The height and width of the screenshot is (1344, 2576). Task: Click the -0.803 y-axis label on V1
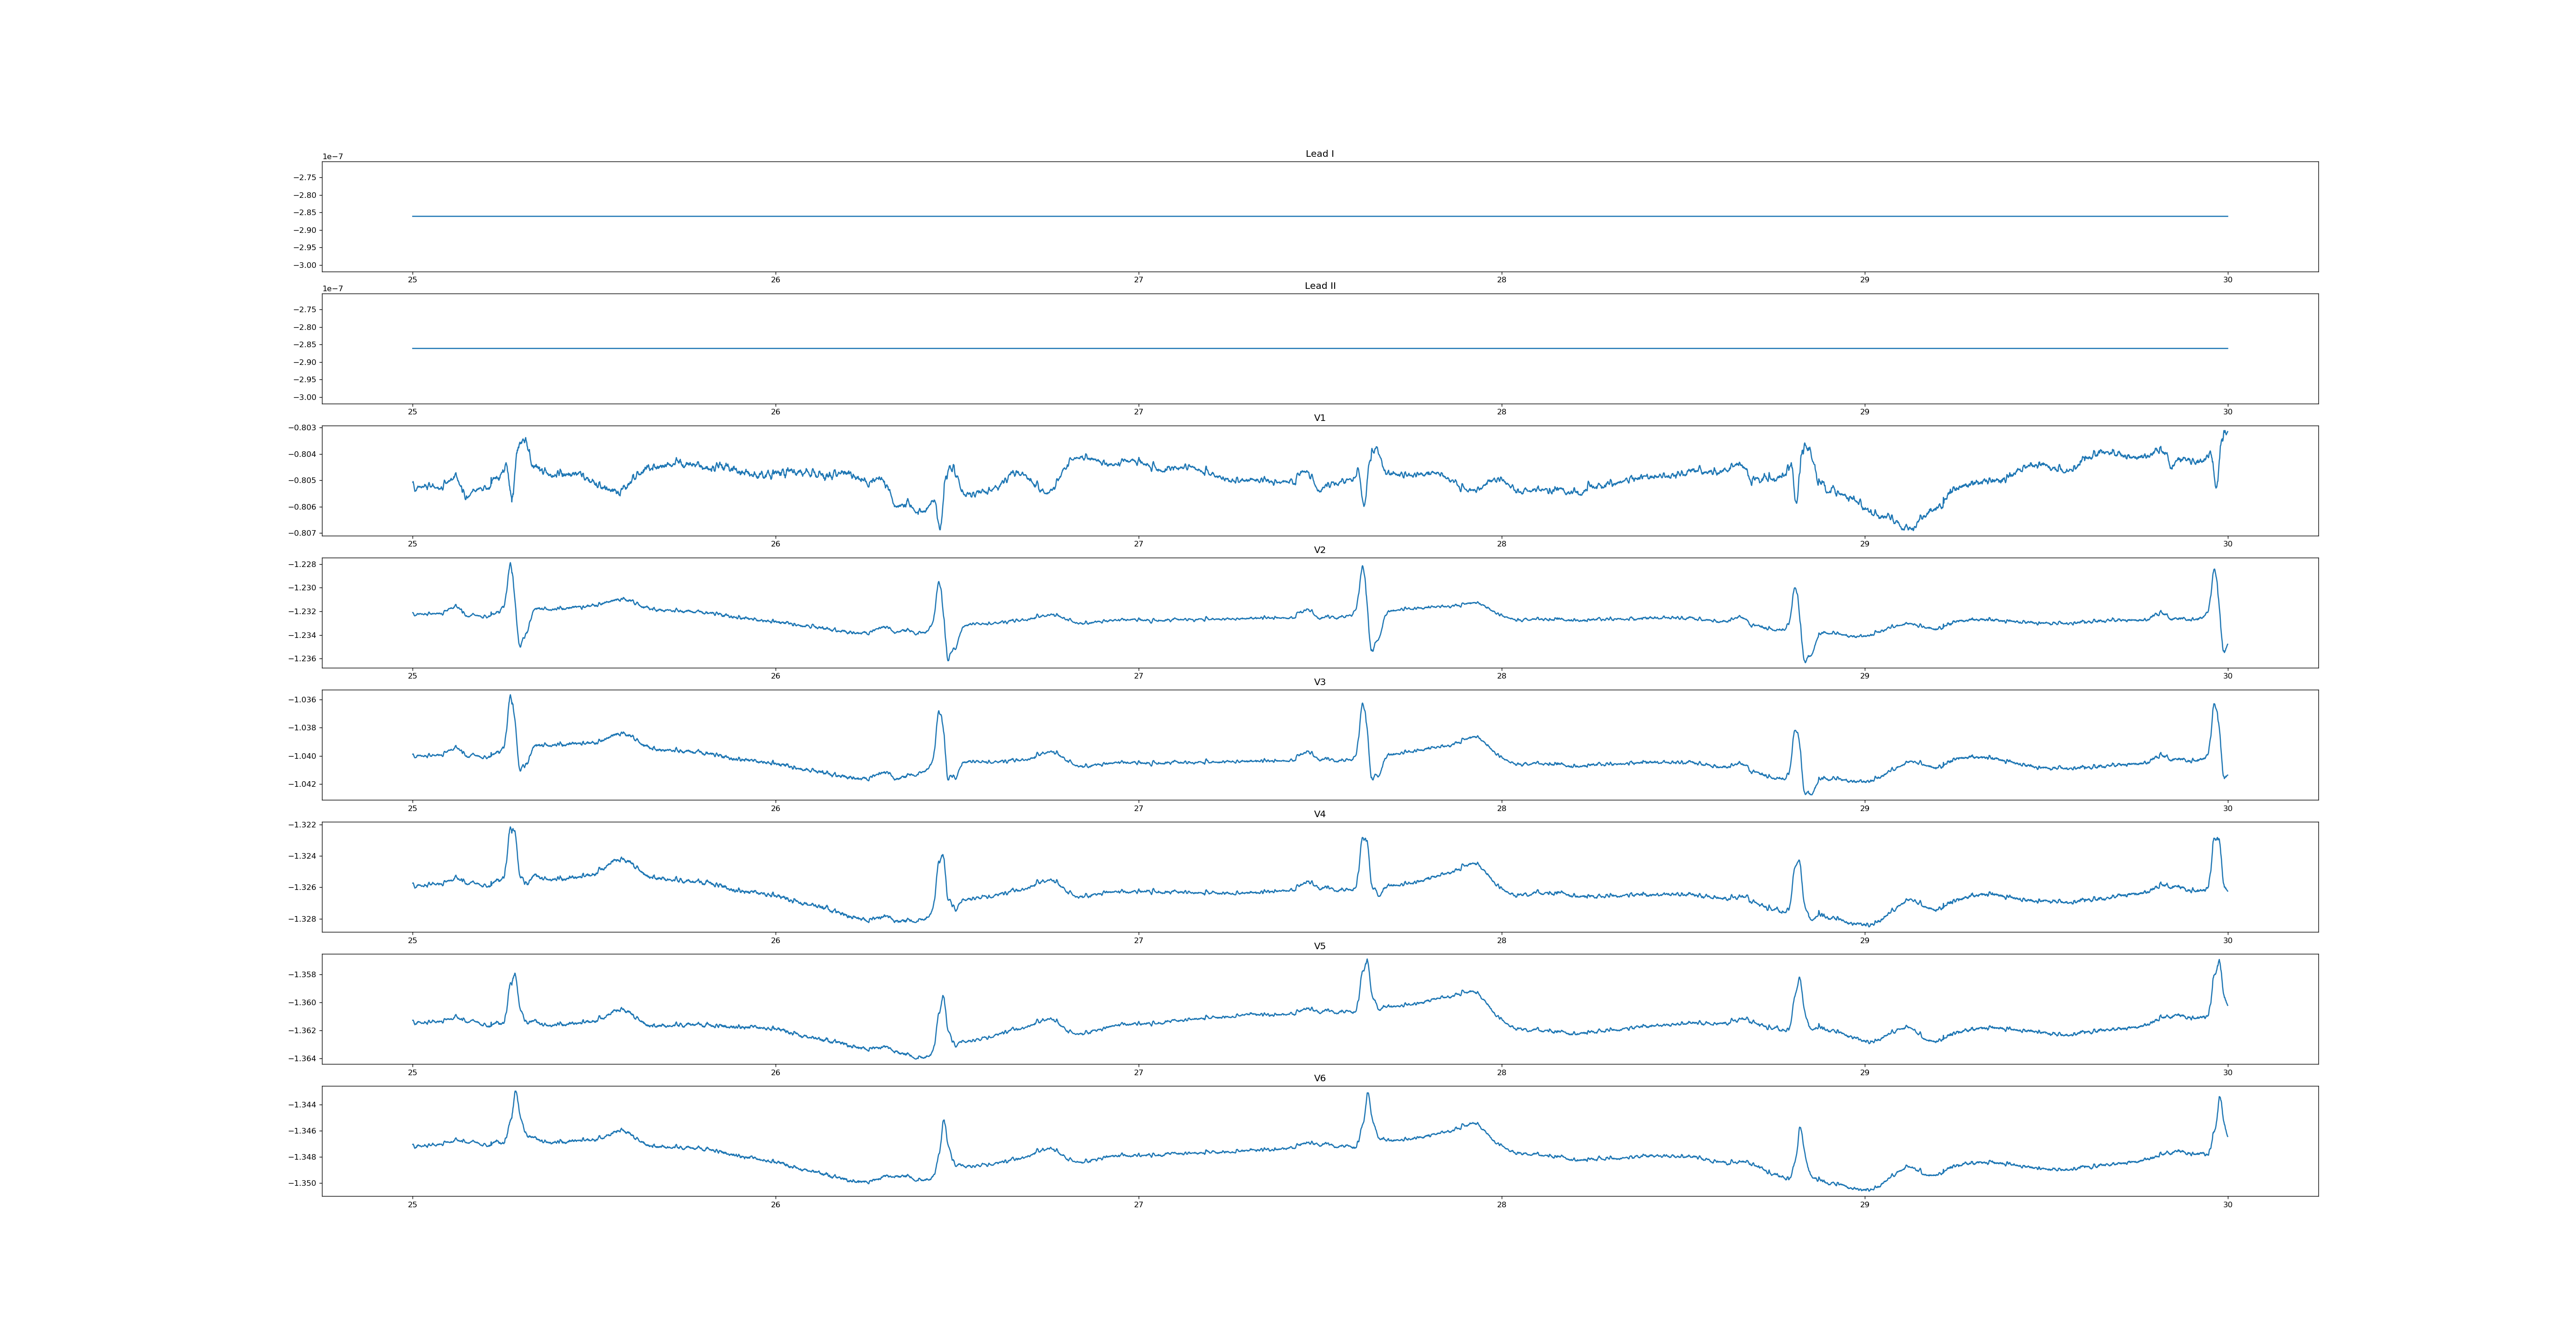click(x=303, y=428)
